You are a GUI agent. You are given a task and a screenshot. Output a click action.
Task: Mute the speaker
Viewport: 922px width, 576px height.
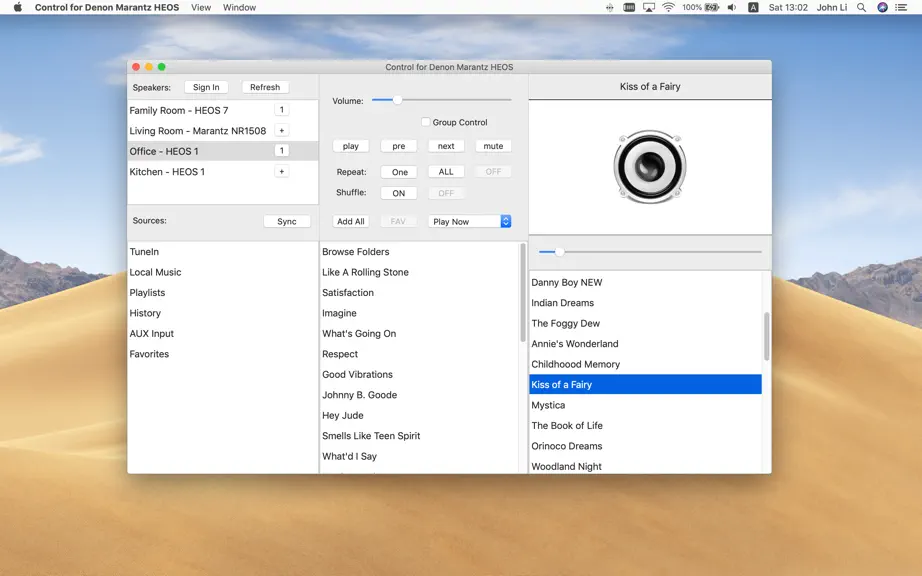point(493,146)
